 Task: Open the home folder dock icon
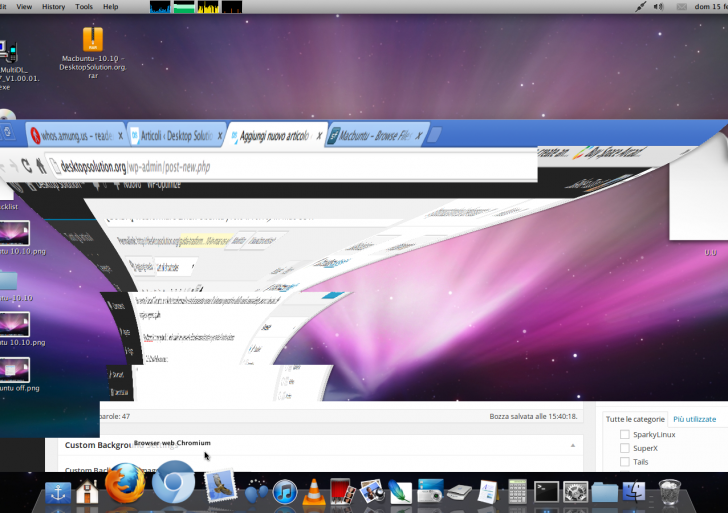(x=87, y=492)
